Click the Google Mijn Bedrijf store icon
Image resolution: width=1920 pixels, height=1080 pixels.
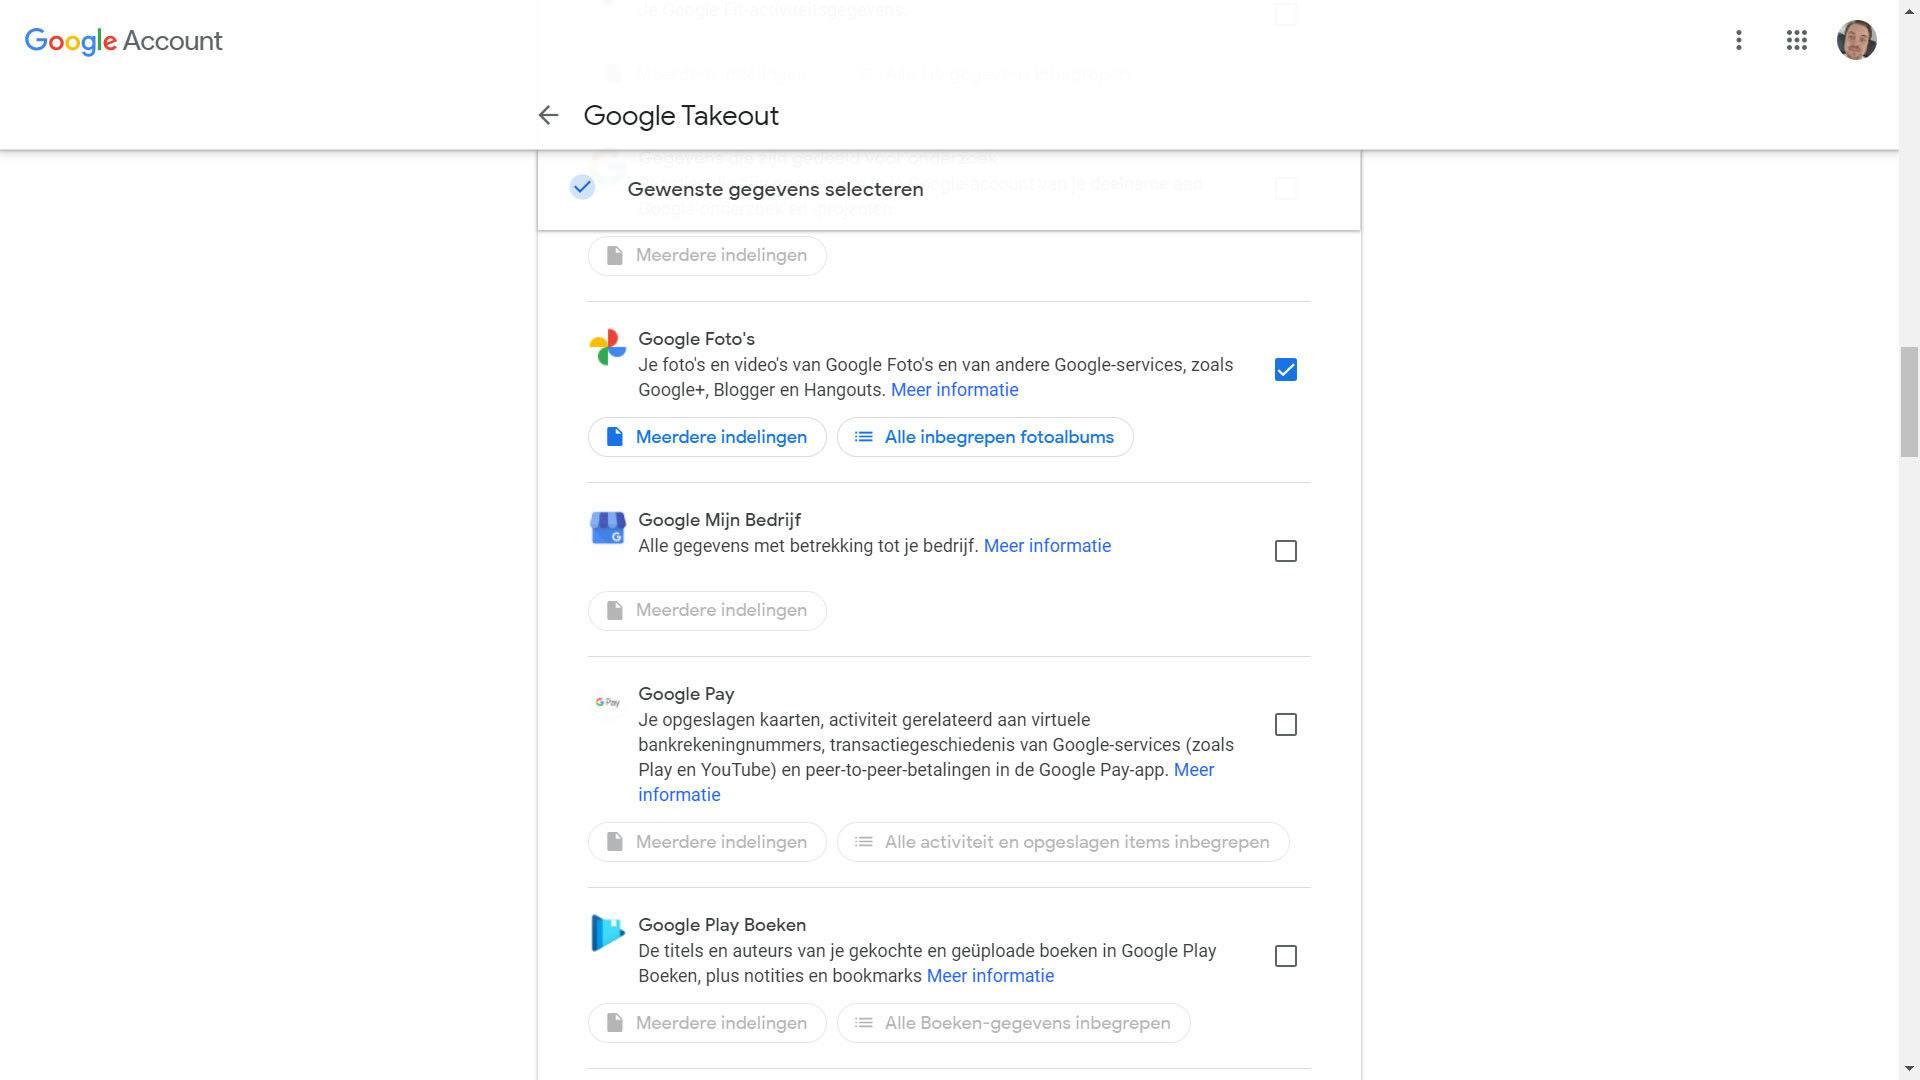(x=607, y=528)
